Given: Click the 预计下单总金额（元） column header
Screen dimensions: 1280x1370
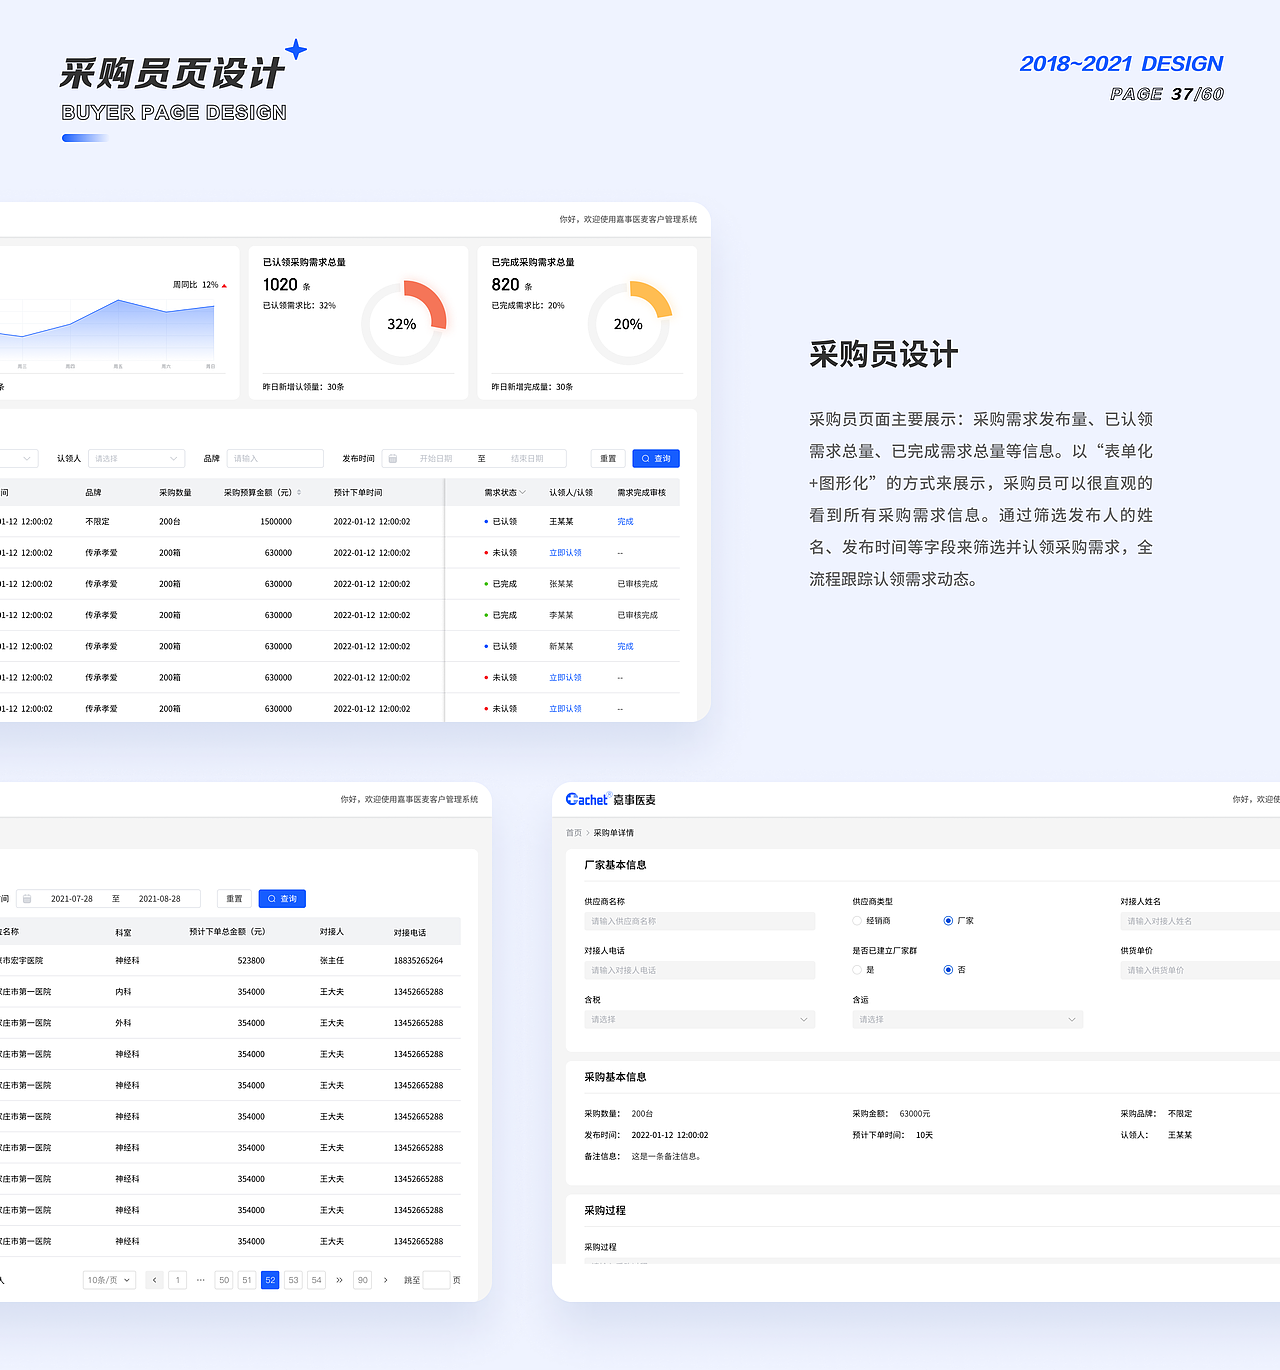Looking at the screenshot, I should [228, 932].
